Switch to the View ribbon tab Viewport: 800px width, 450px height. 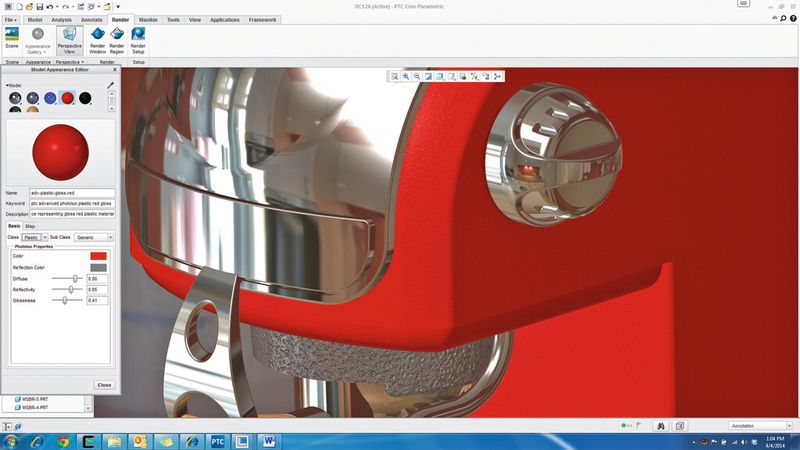(x=195, y=20)
